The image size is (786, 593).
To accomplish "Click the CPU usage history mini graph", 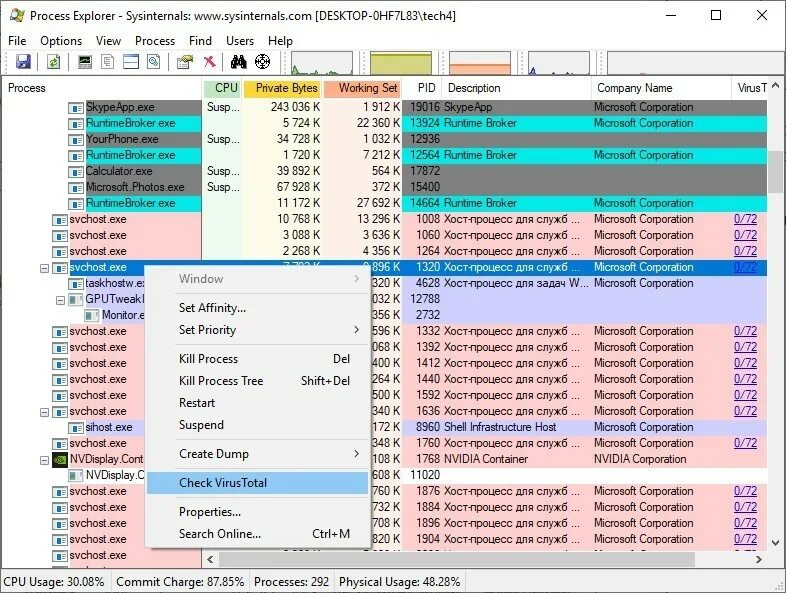I will click(x=321, y=63).
